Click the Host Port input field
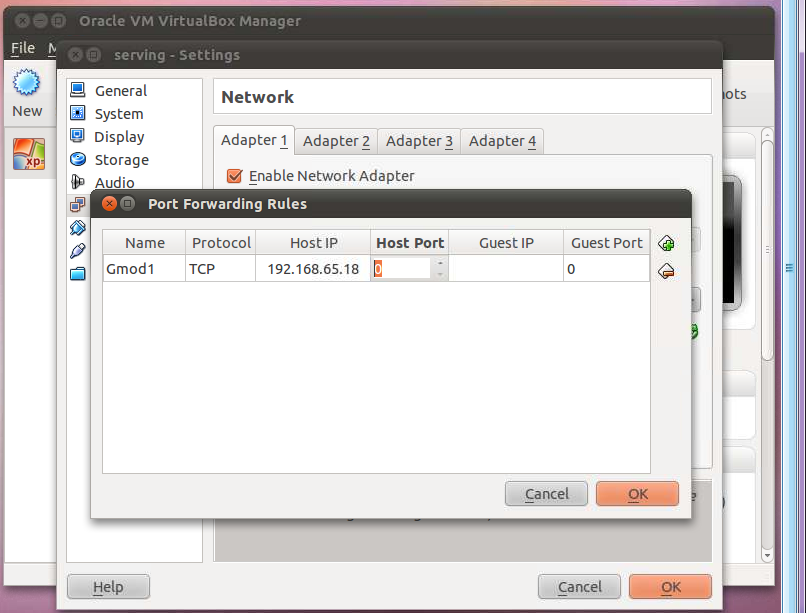The image size is (806, 613). click(401, 268)
